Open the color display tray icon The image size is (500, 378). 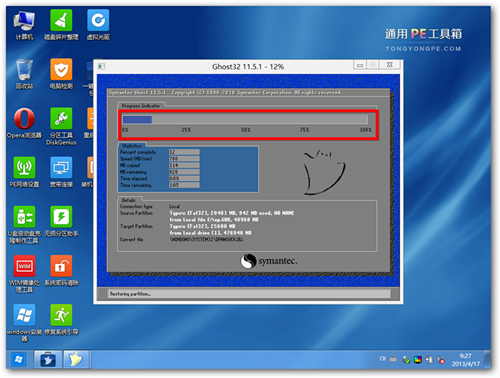[x=417, y=360]
